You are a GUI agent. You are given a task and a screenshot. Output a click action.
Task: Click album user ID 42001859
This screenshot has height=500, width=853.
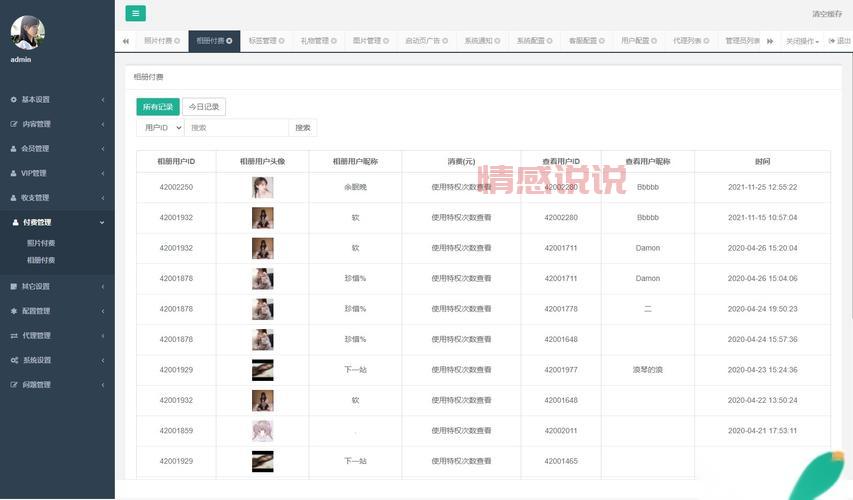pos(176,431)
